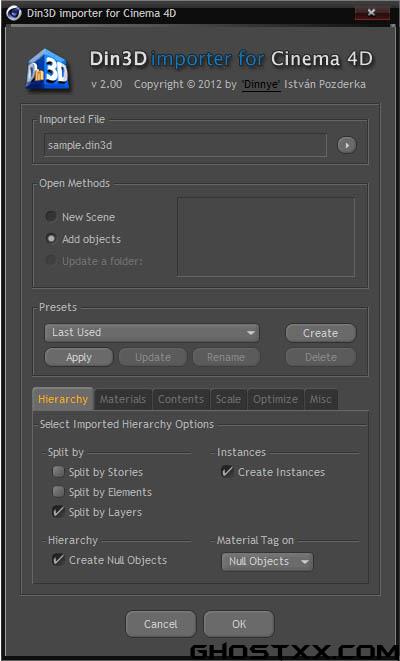This screenshot has height=661, width=400.
Task: Open the Misc tab
Action: (x=320, y=399)
